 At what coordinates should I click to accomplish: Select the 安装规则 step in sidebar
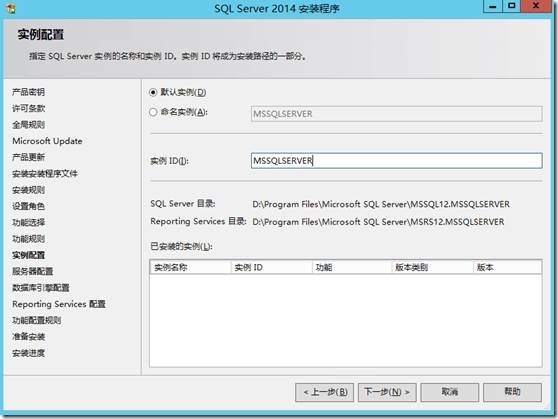[28, 190]
